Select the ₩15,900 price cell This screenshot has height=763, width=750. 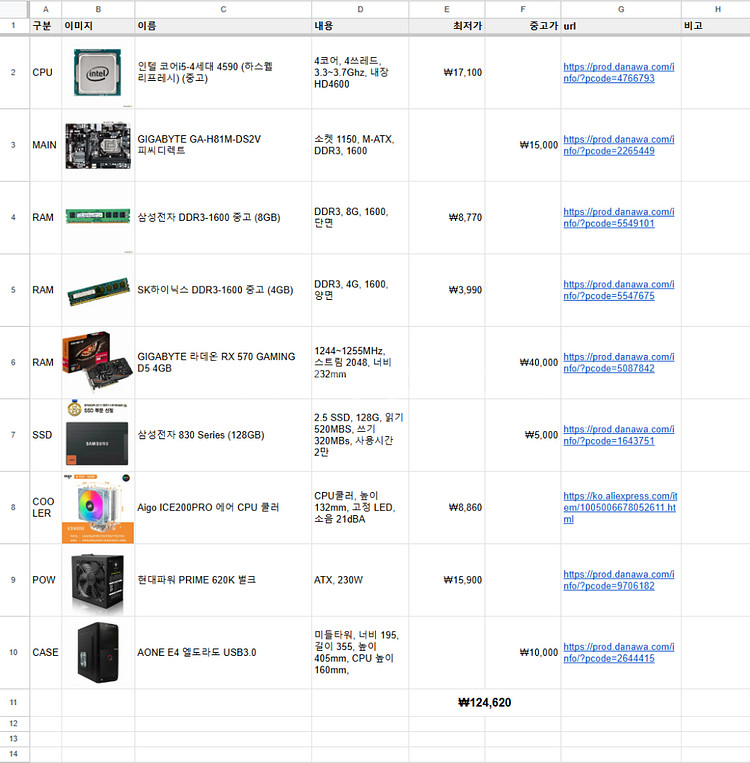[x=446, y=580]
